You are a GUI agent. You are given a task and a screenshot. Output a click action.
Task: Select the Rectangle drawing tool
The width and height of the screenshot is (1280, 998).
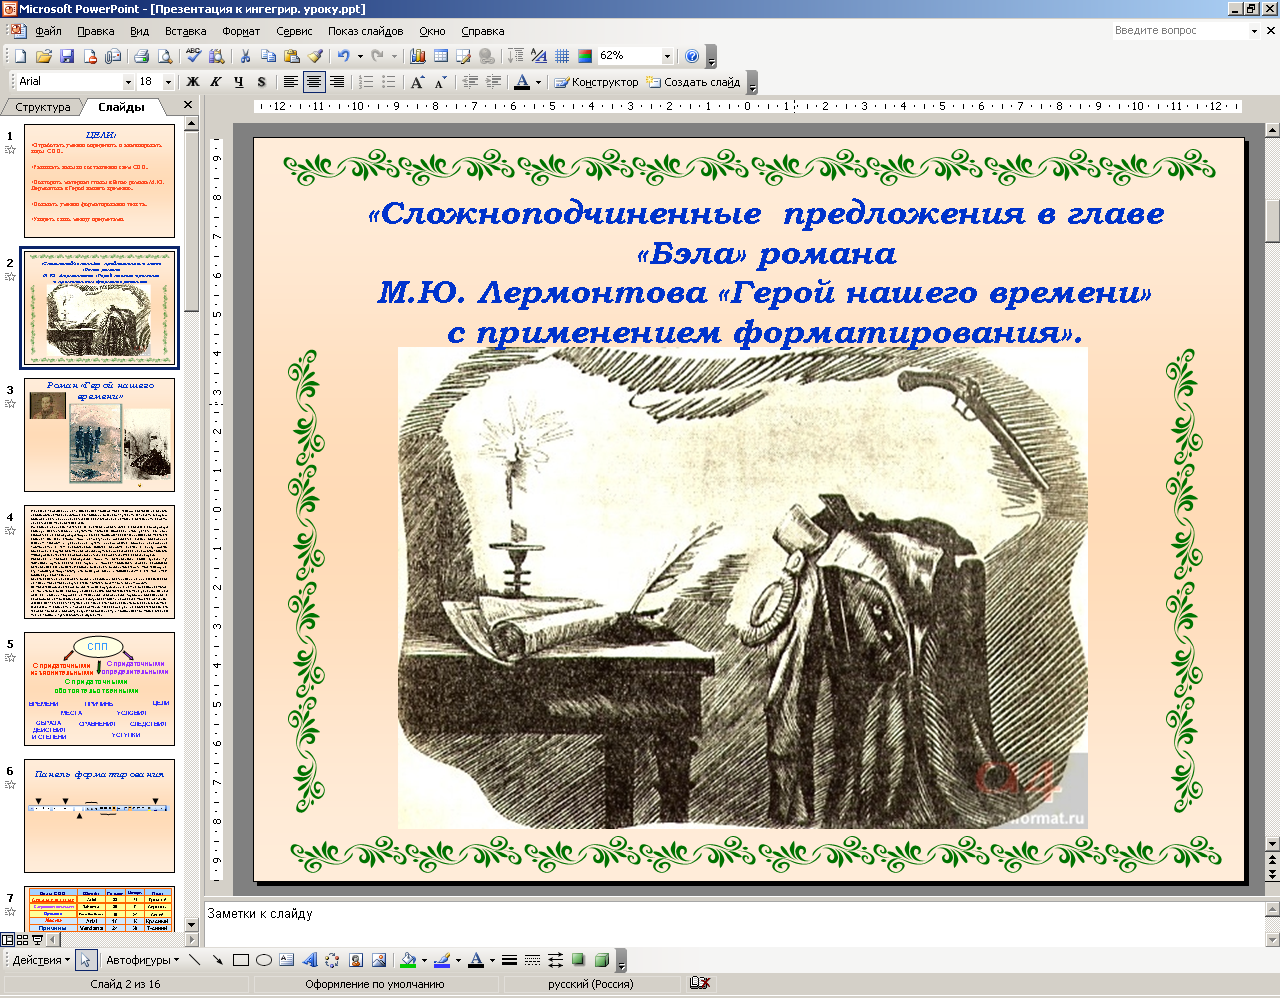coord(240,960)
